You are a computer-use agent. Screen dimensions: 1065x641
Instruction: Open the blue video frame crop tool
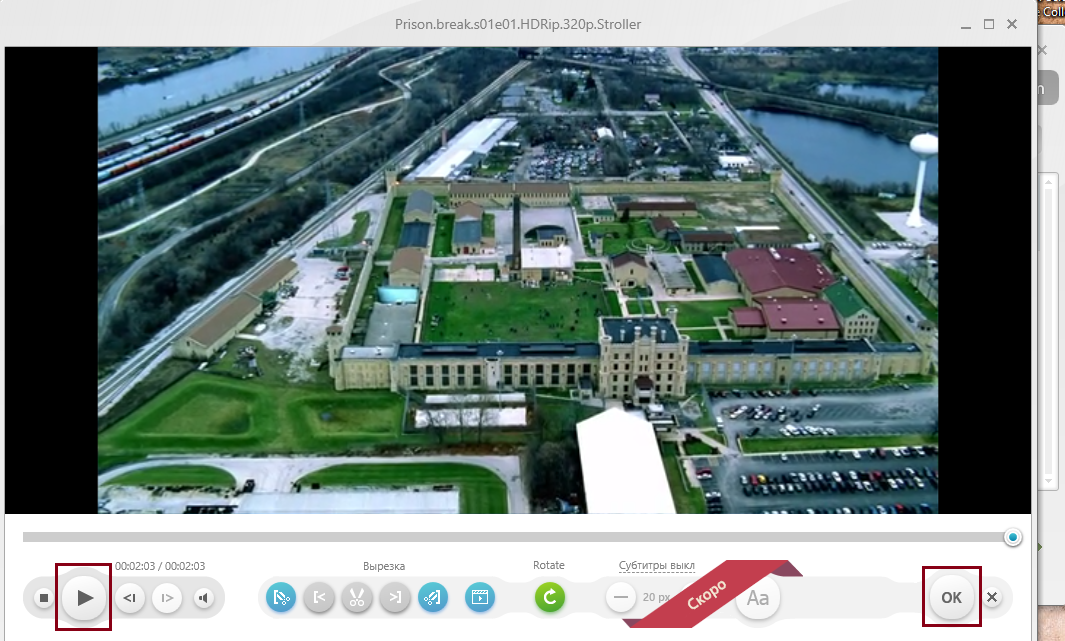click(x=480, y=598)
